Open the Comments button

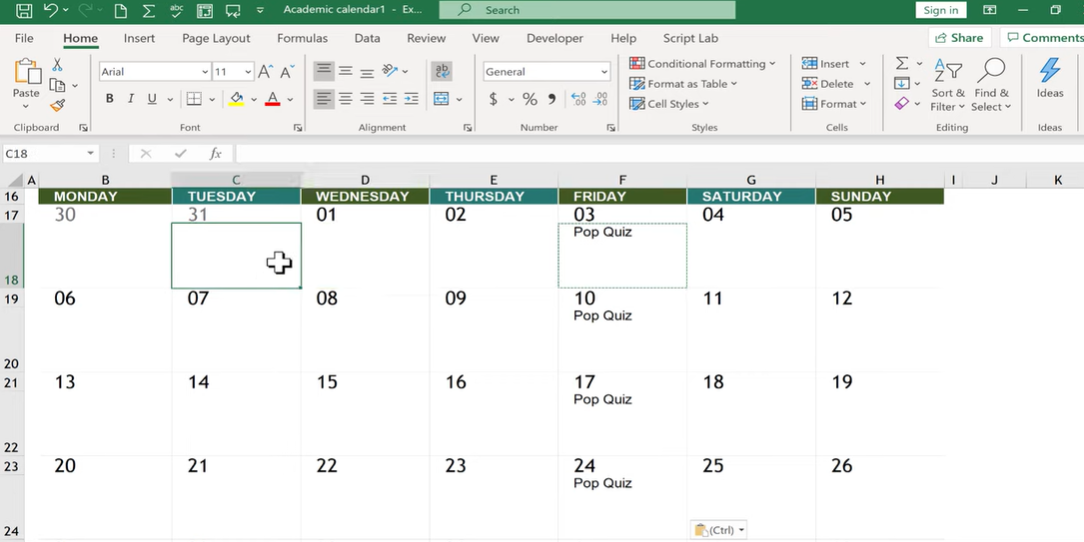click(x=1042, y=38)
